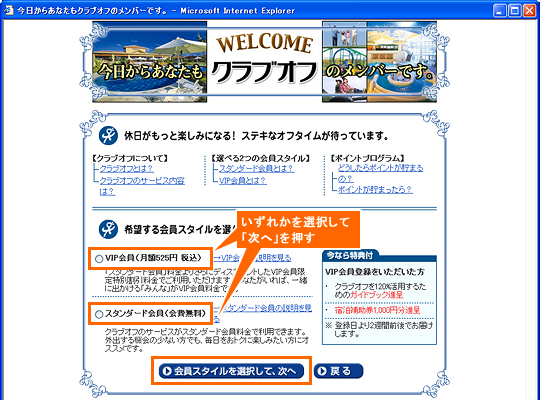540x400 pixels.
Task: Click the 会員スタイルを選択して、次へ button
Action: [231, 371]
